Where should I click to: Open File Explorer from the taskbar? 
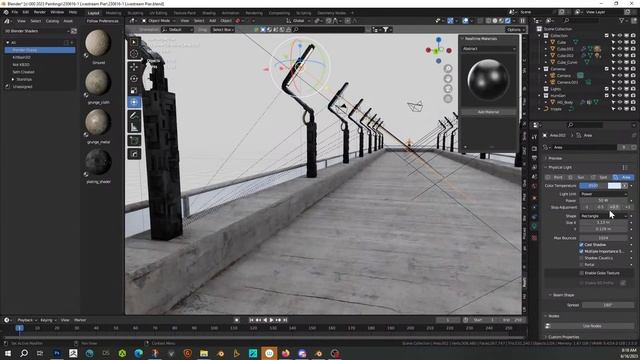tap(204, 353)
